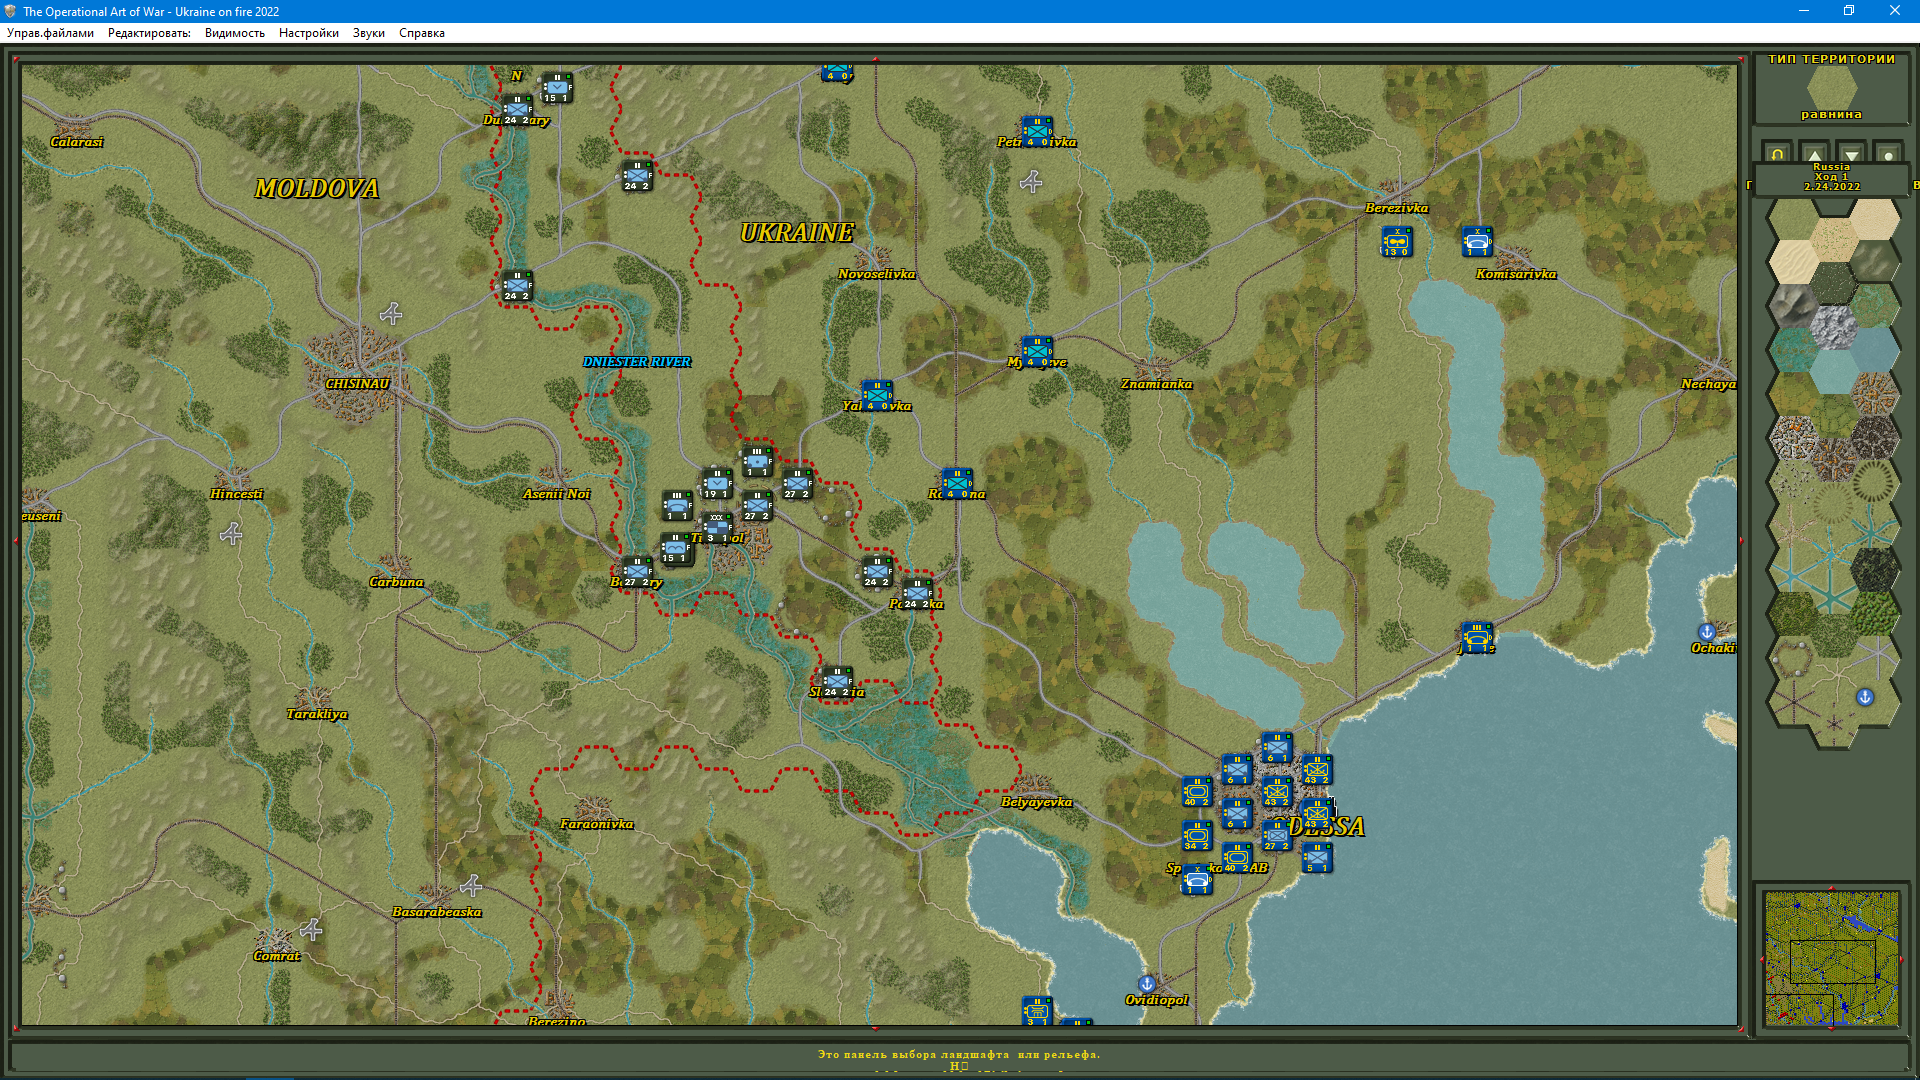Select the anchorage anchor tile in palette

tap(1865, 697)
